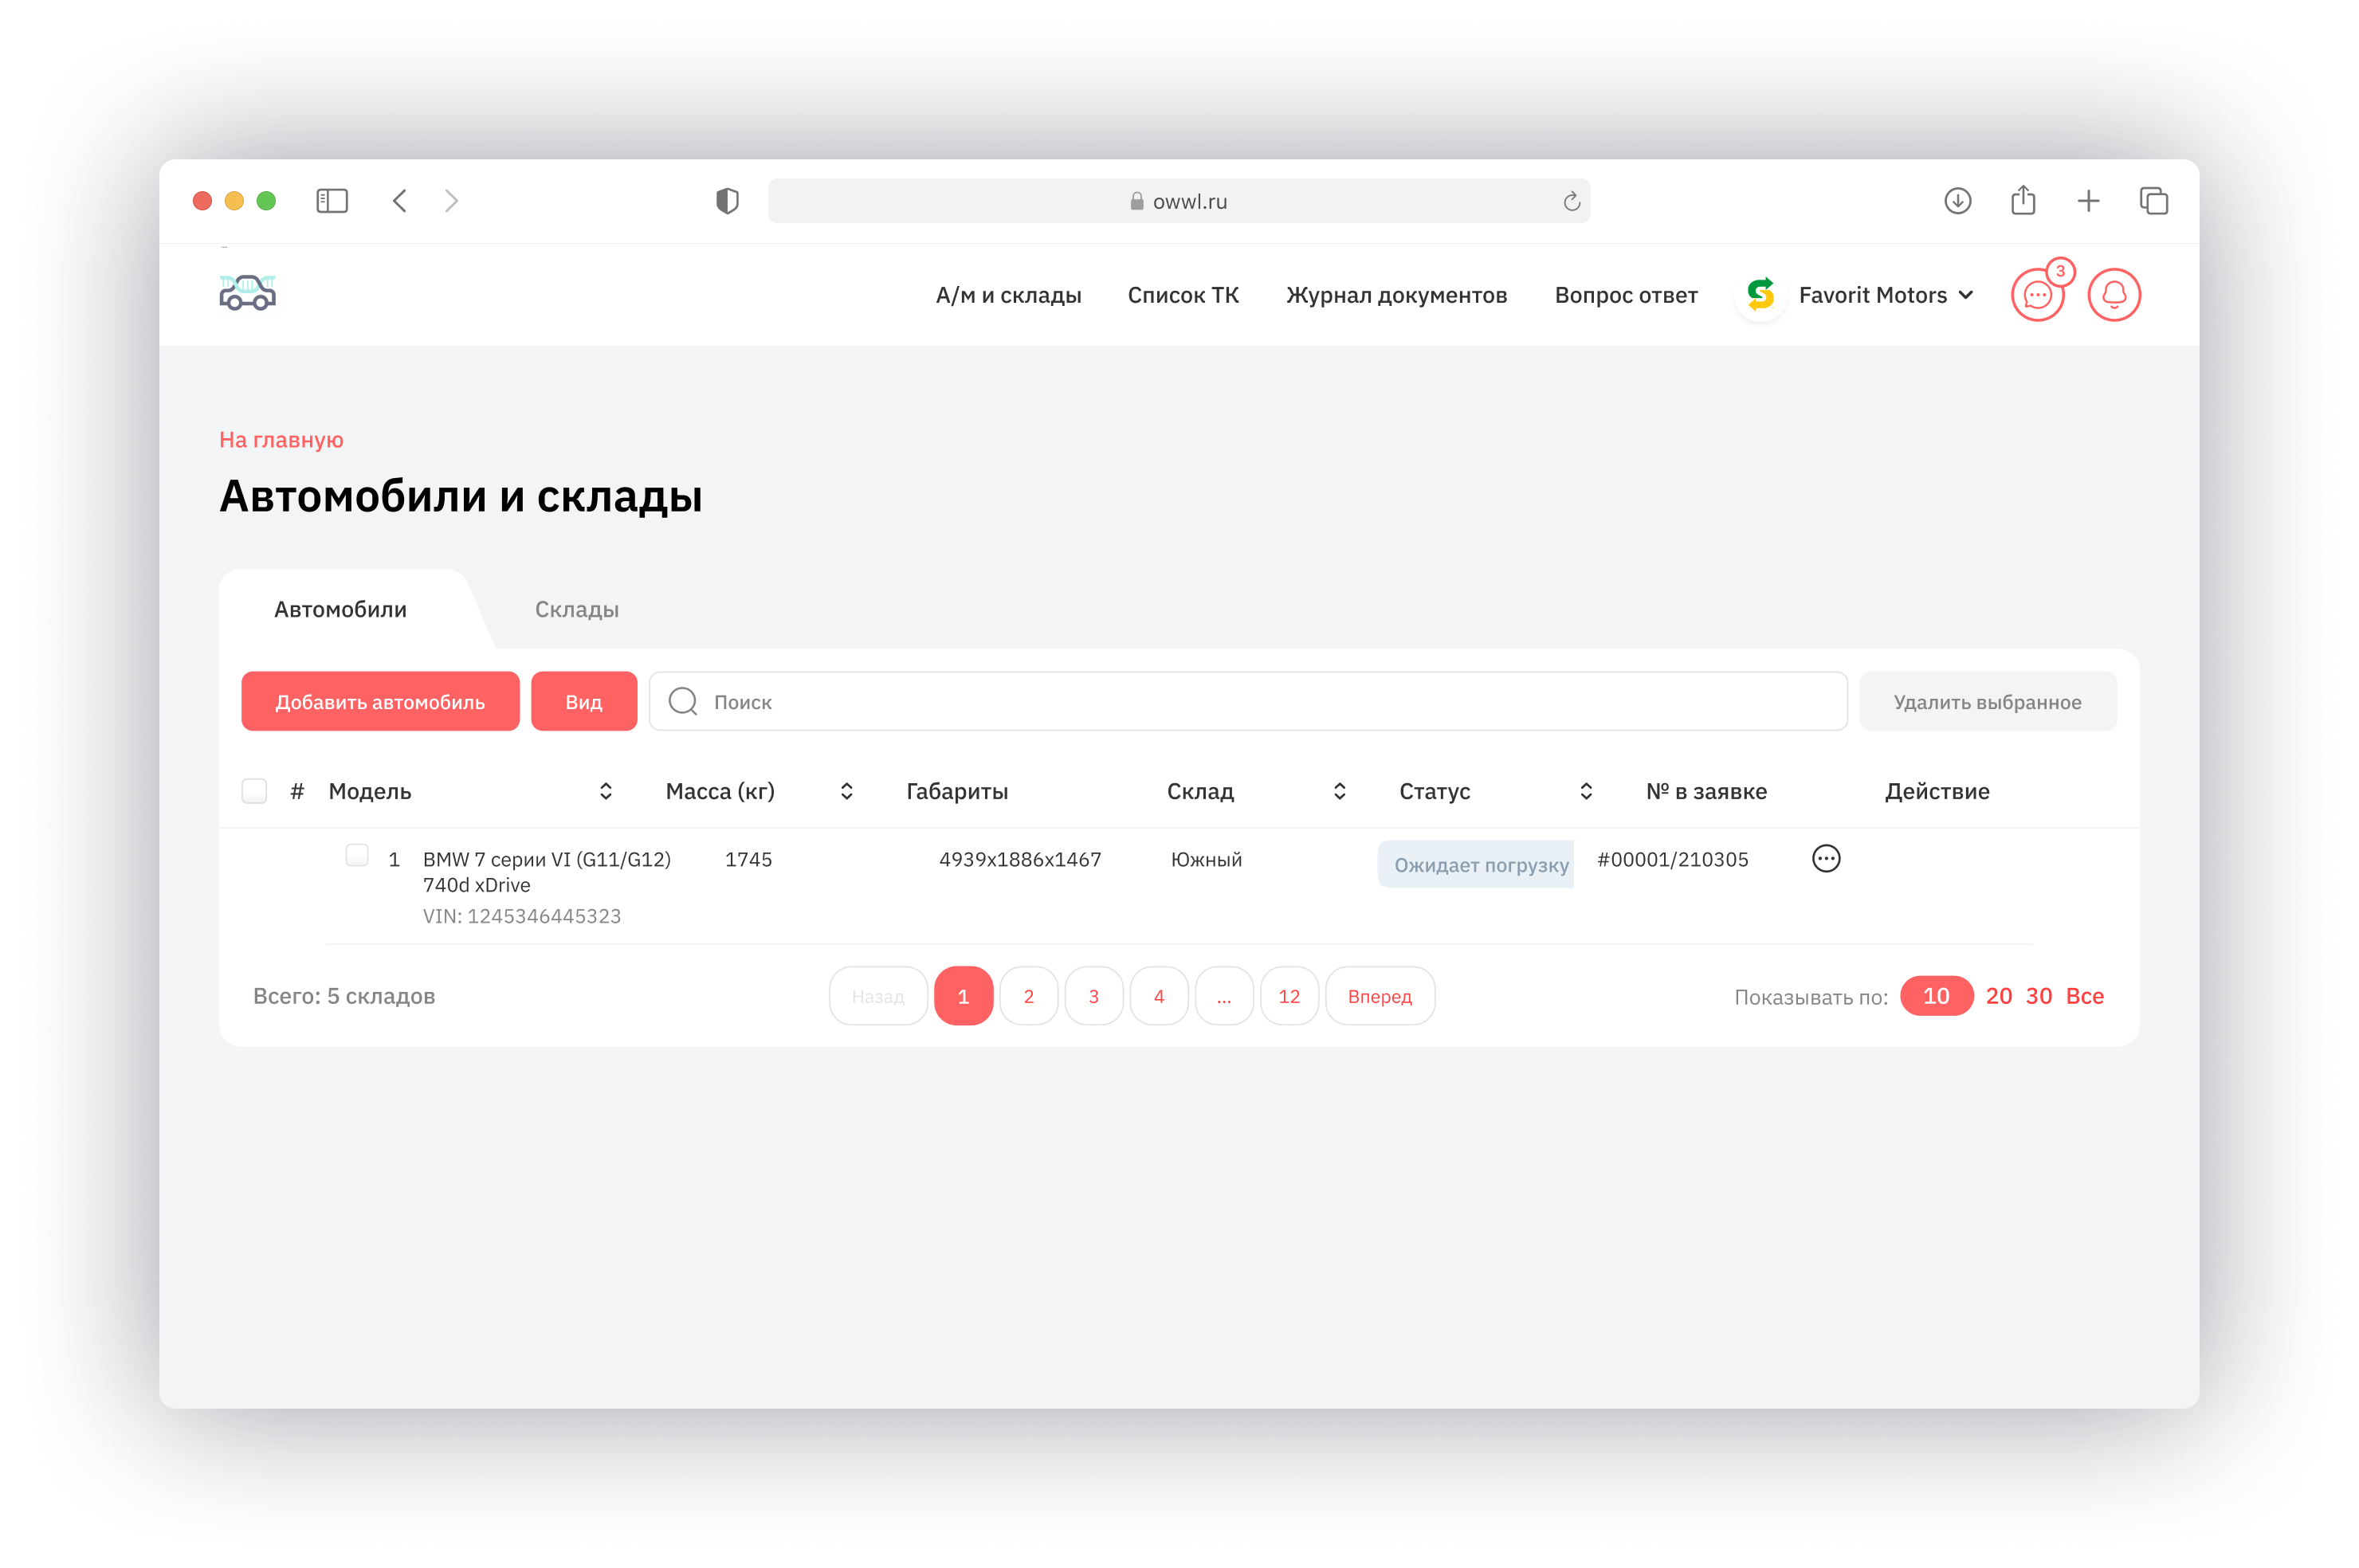Click the Назад pagination button
This screenshot has width=2359, height=1568.
point(878,995)
